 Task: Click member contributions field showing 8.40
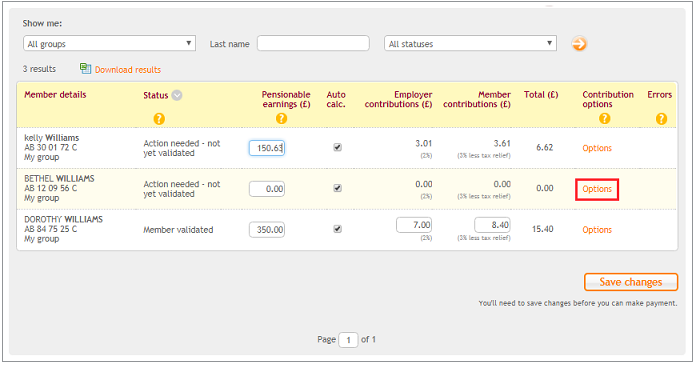492,225
